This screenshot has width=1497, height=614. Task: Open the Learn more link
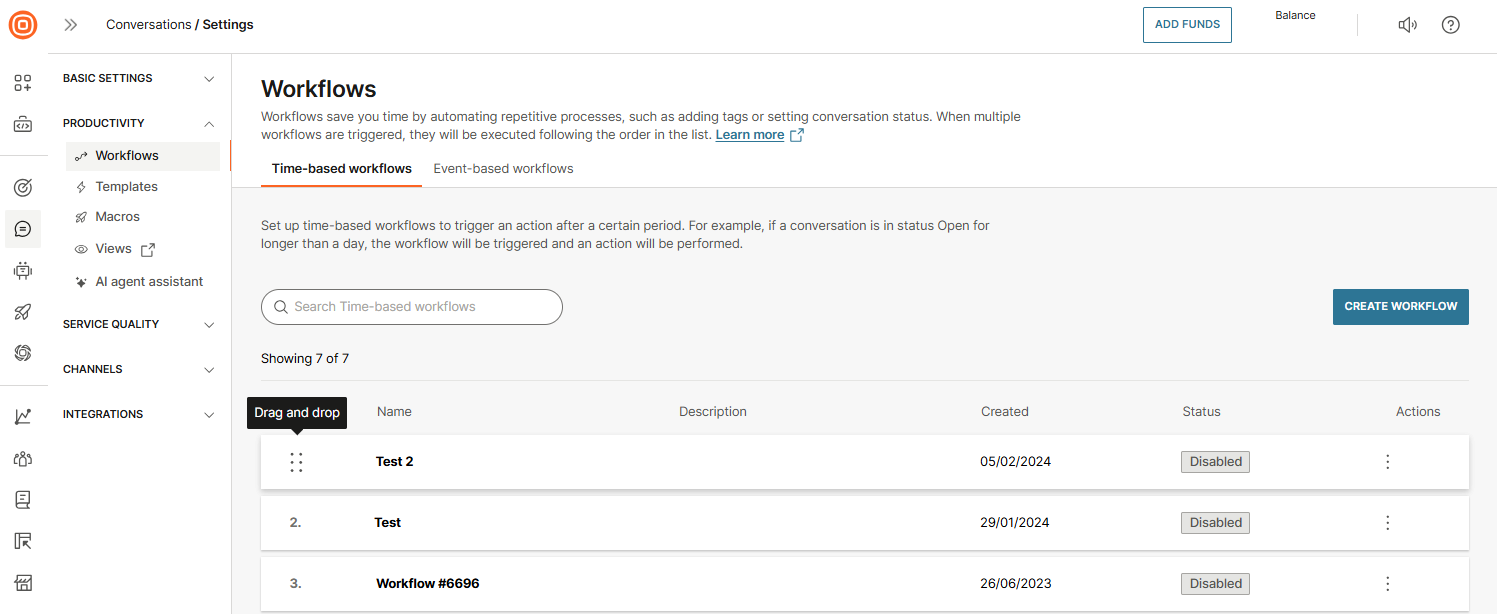tap(750, 135)
